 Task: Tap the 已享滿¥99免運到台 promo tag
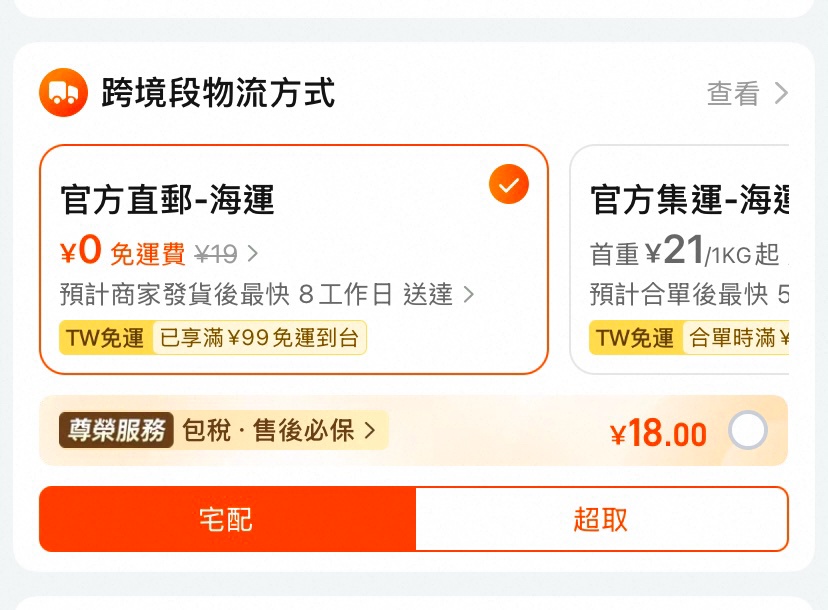pyautogui.click(x=259, y=338)
